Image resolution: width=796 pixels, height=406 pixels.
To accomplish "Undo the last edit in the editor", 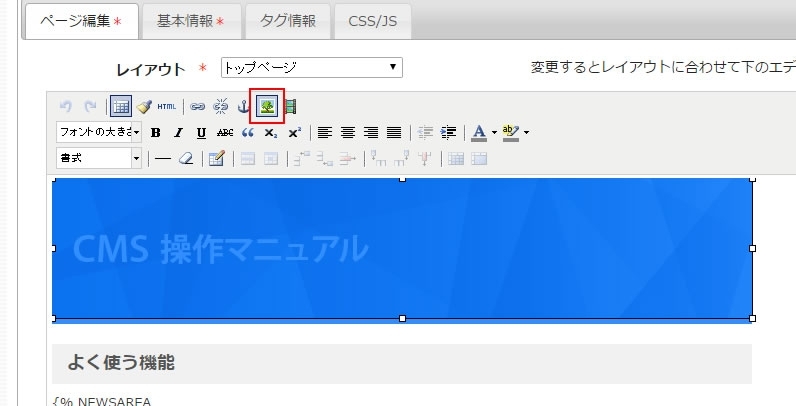I will tap(65, 106).
